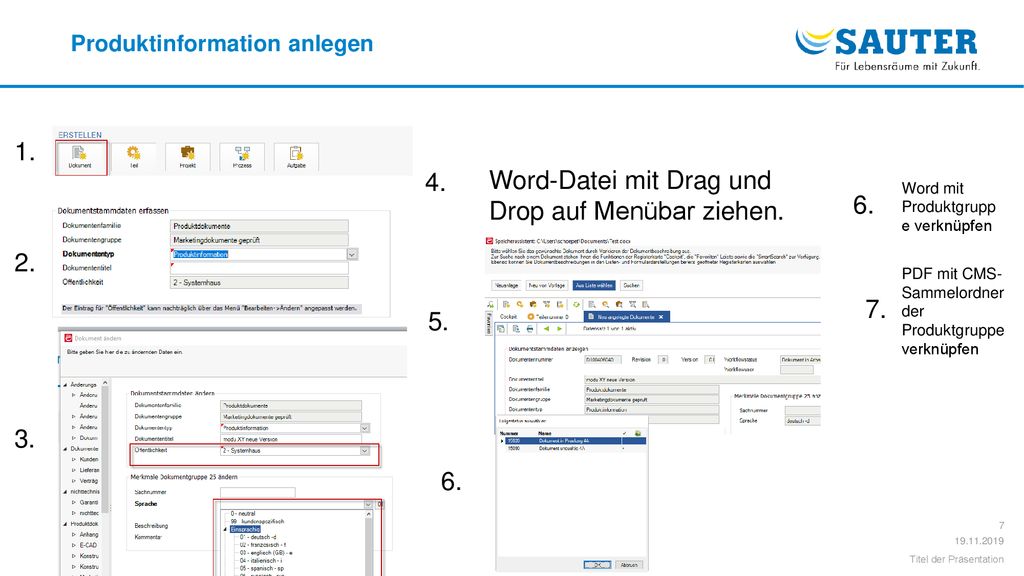The image size is (1024, 576).
Task: Click the tree panel scrollbar in Dokument ändern
Action: coord(105,451)
